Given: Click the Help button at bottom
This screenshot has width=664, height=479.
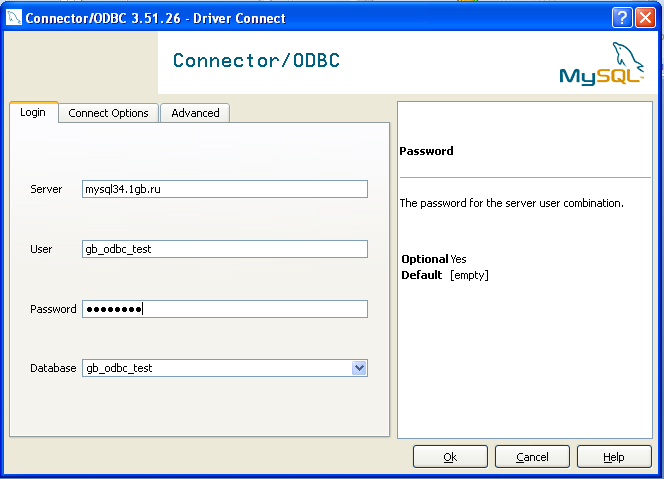Looking at the screenshot, I should tap(614, 457).
